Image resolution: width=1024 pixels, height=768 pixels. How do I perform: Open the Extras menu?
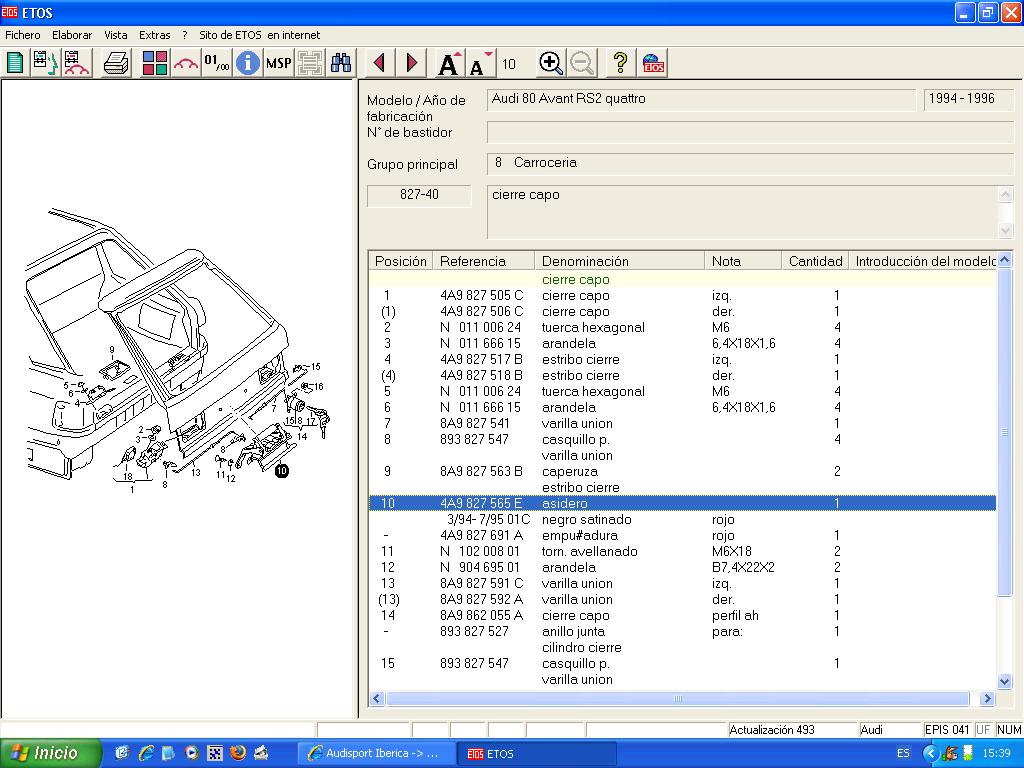click(154, 35)
